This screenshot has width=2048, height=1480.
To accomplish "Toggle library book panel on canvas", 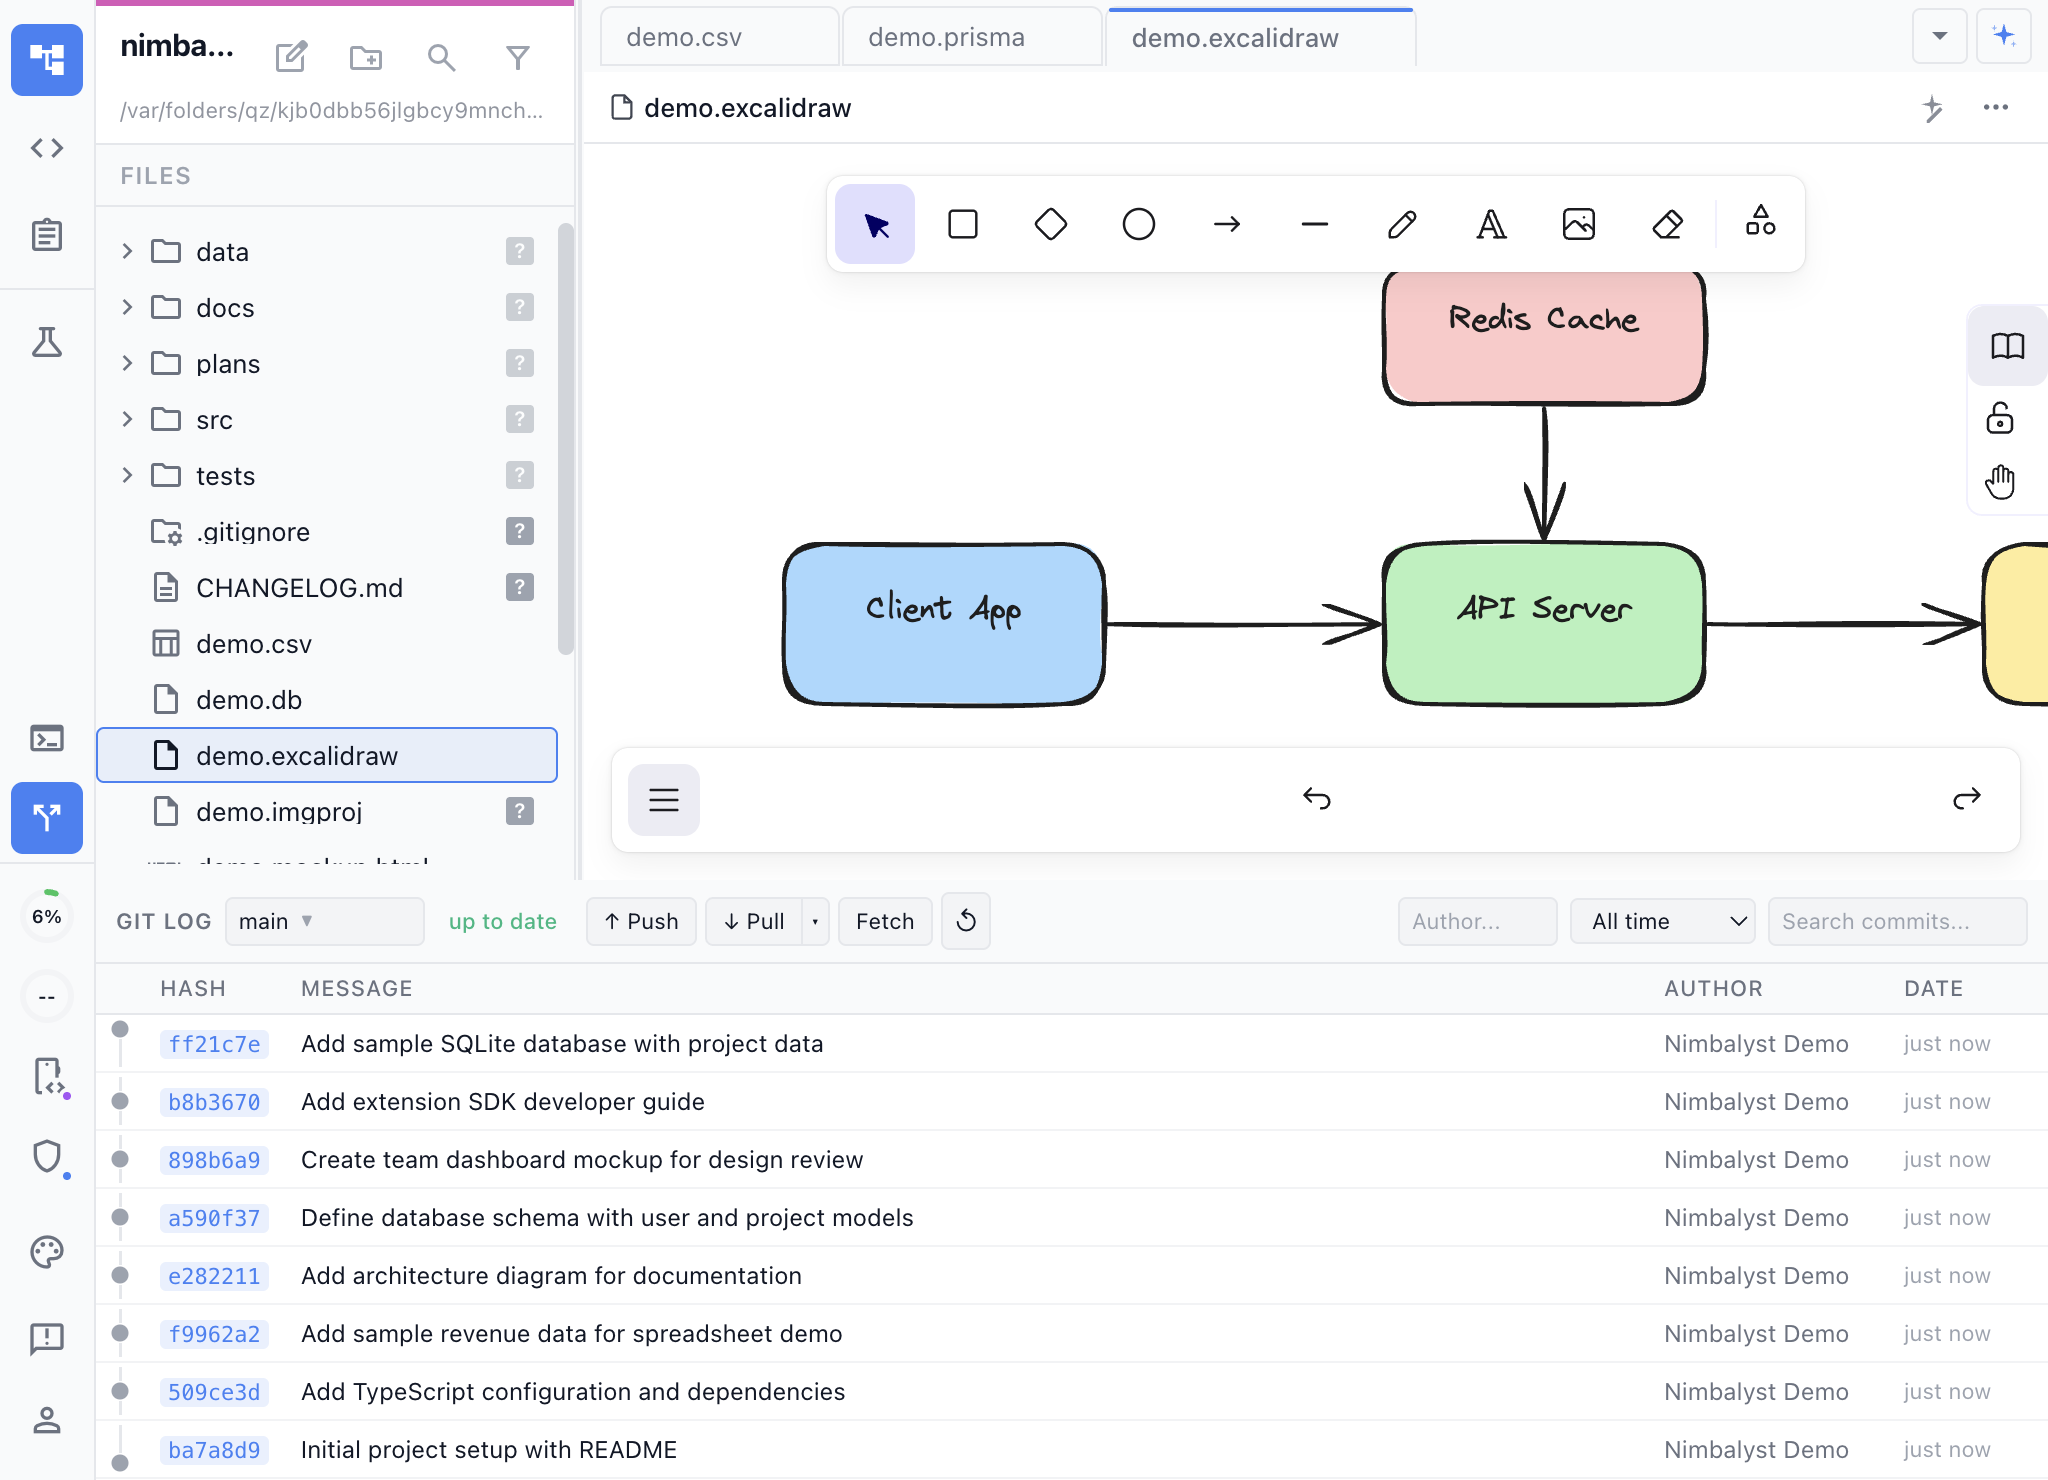I will tap(2006, 346).
